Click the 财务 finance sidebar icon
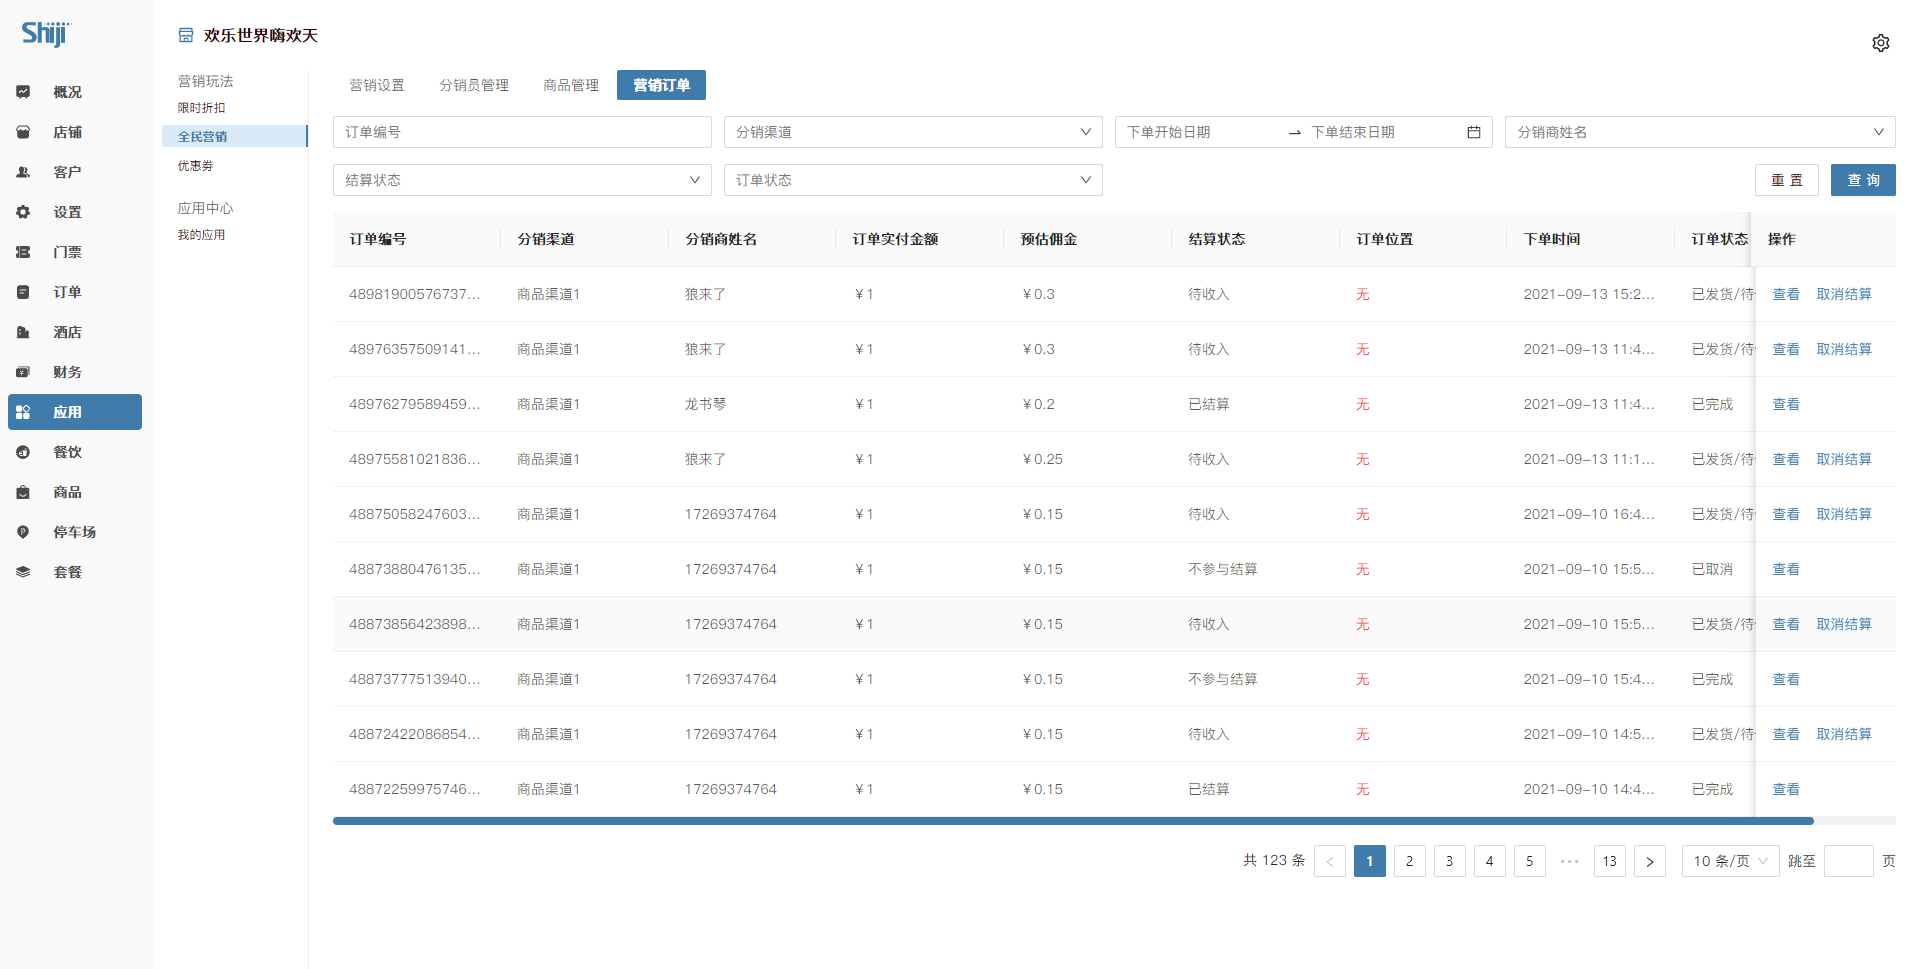 tap(23, 372)
